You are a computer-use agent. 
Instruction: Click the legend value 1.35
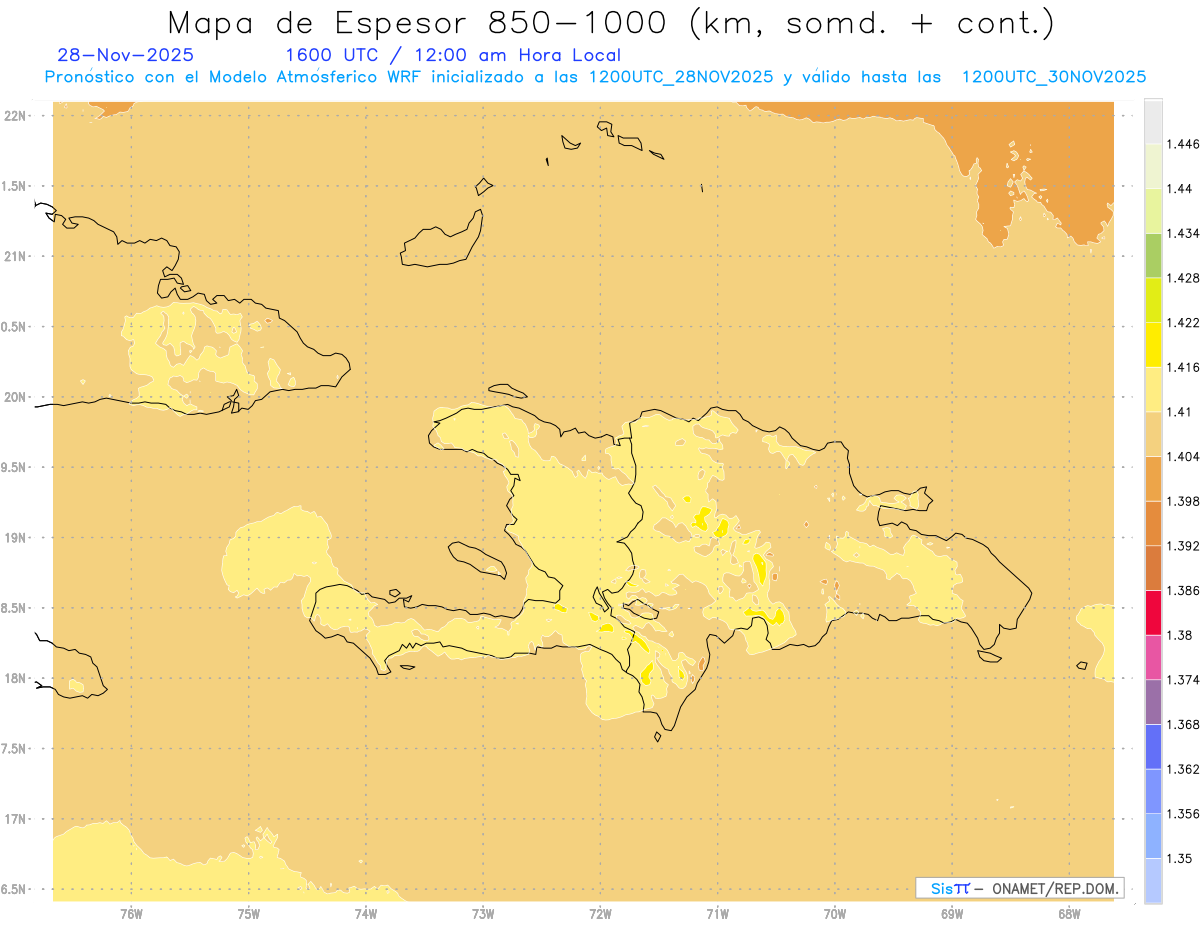pos(1179,858)
